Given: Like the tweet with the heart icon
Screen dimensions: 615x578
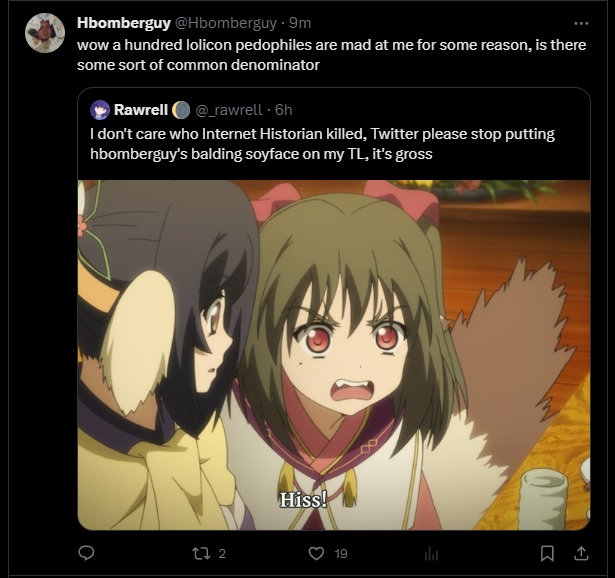Looking at the screenshot, I should pos(316,553).
